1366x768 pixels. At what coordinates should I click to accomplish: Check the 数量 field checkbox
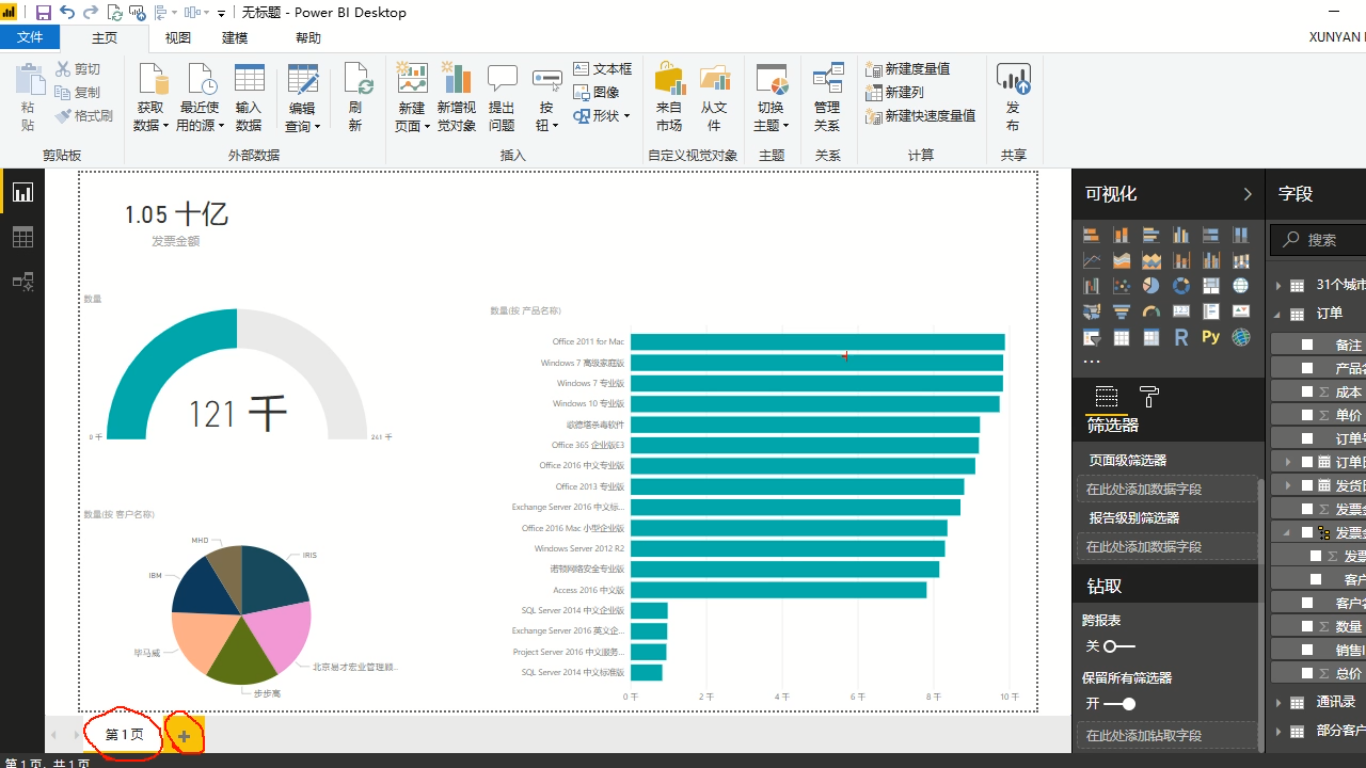pos(1307,626)
